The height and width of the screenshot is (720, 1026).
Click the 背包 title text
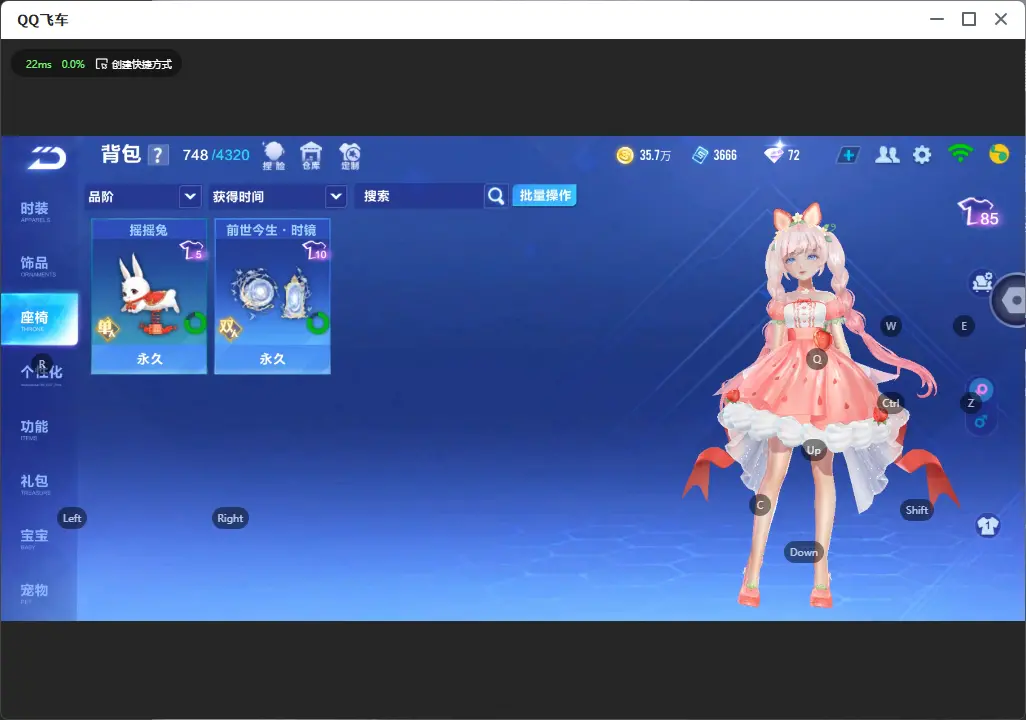pyautogui.click(x=121, y=154)
